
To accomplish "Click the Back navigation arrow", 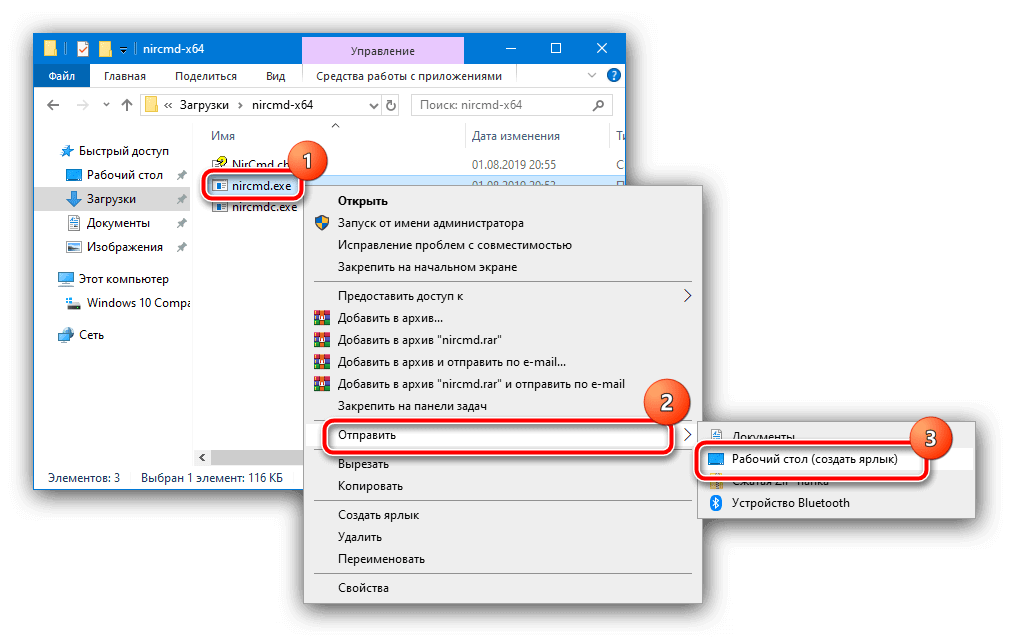I will [x=53, y=105].
